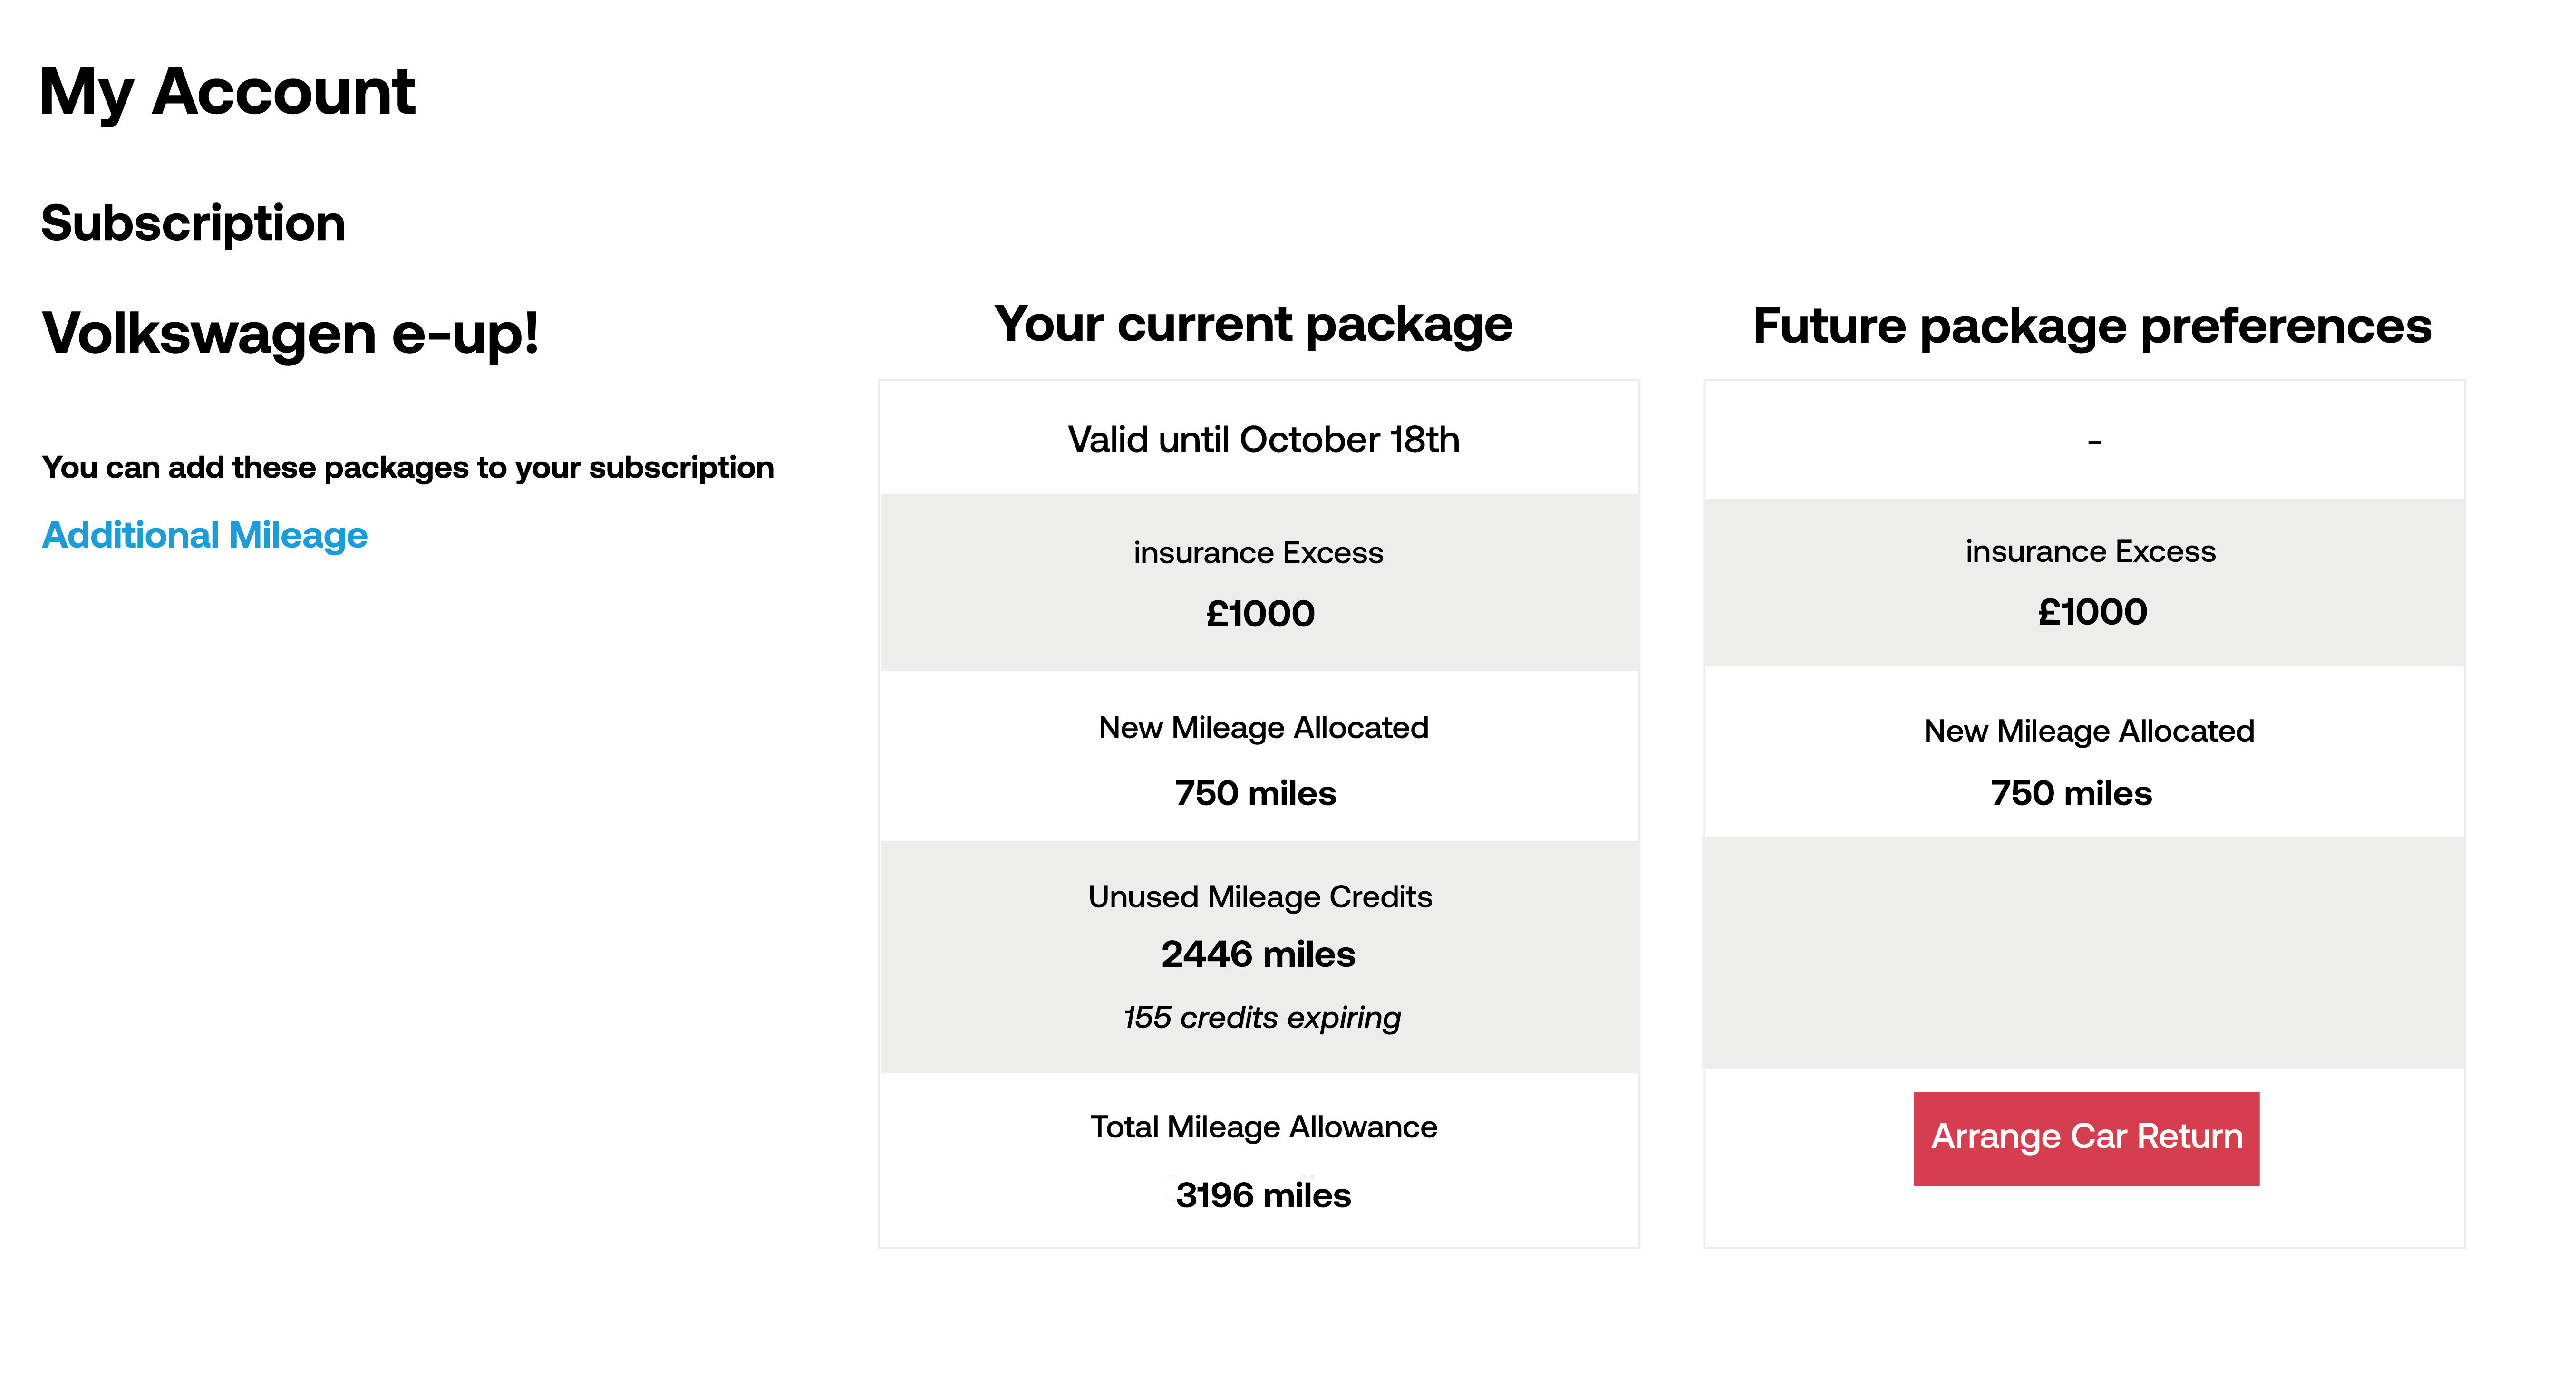Click the 155 credits expiring note

pos(1261,1017)
